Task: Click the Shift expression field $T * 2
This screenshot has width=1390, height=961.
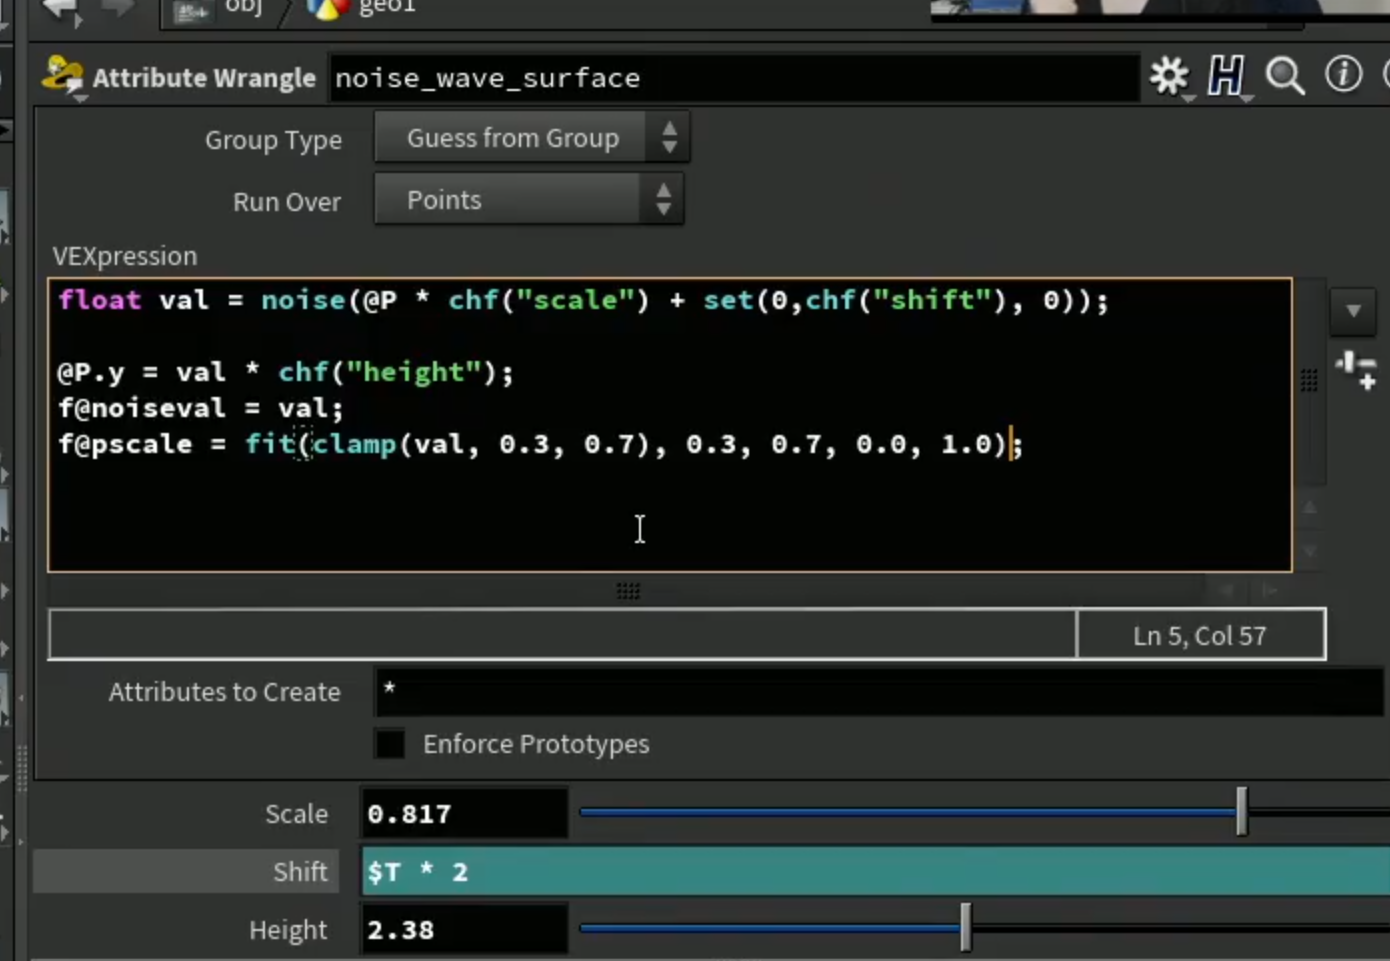Action: click(x=875, y=871)
